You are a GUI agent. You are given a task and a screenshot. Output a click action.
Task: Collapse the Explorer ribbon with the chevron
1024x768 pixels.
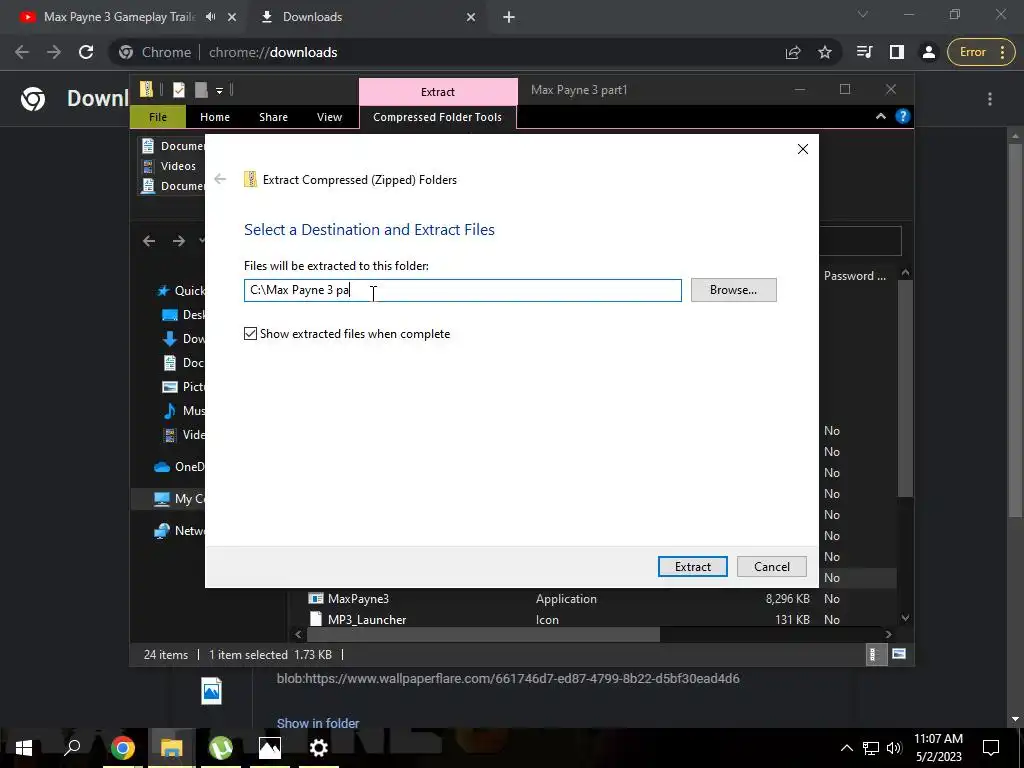[x=880, y=116]
